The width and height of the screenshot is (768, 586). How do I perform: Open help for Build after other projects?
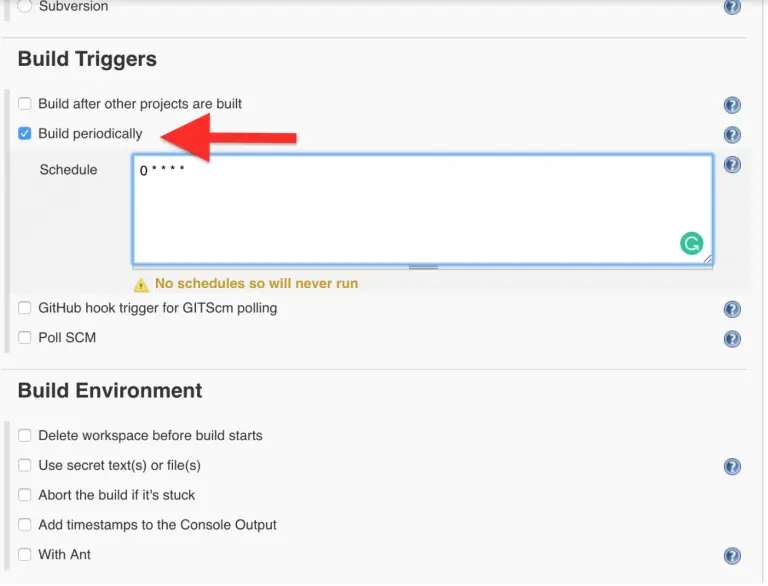point(732,105)
